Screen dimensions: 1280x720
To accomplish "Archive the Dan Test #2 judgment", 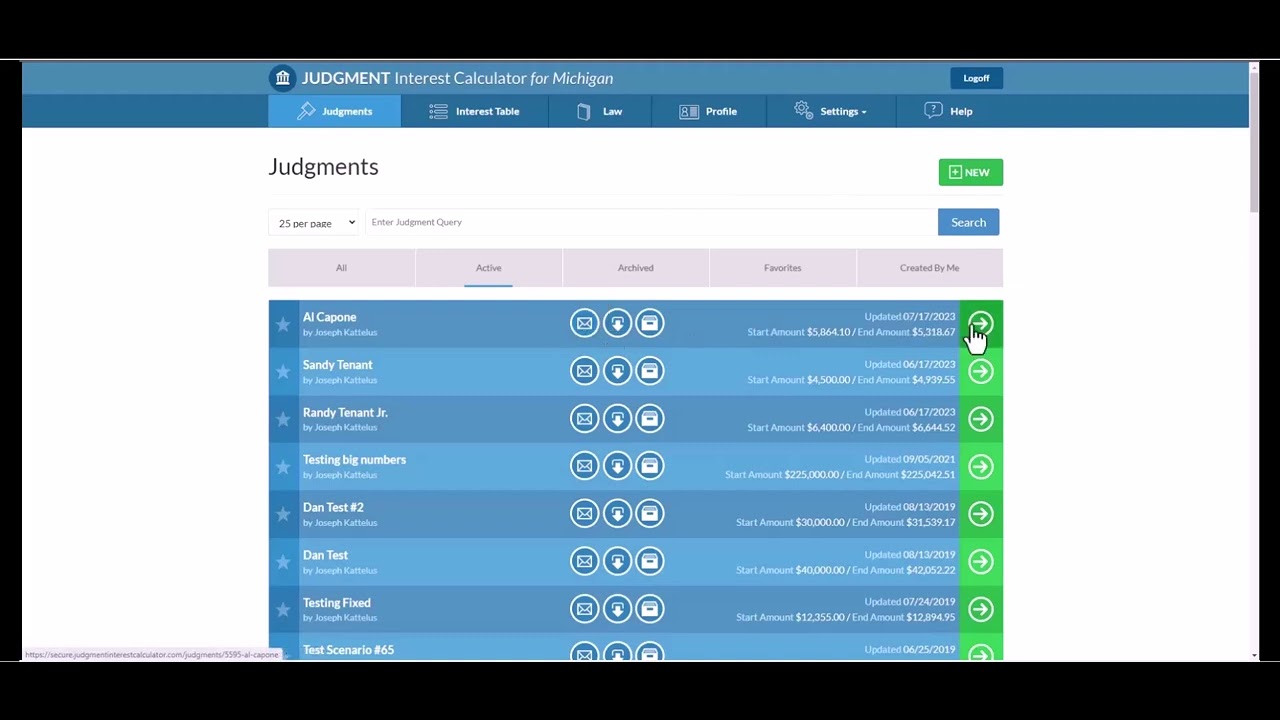I will point(650,513).
